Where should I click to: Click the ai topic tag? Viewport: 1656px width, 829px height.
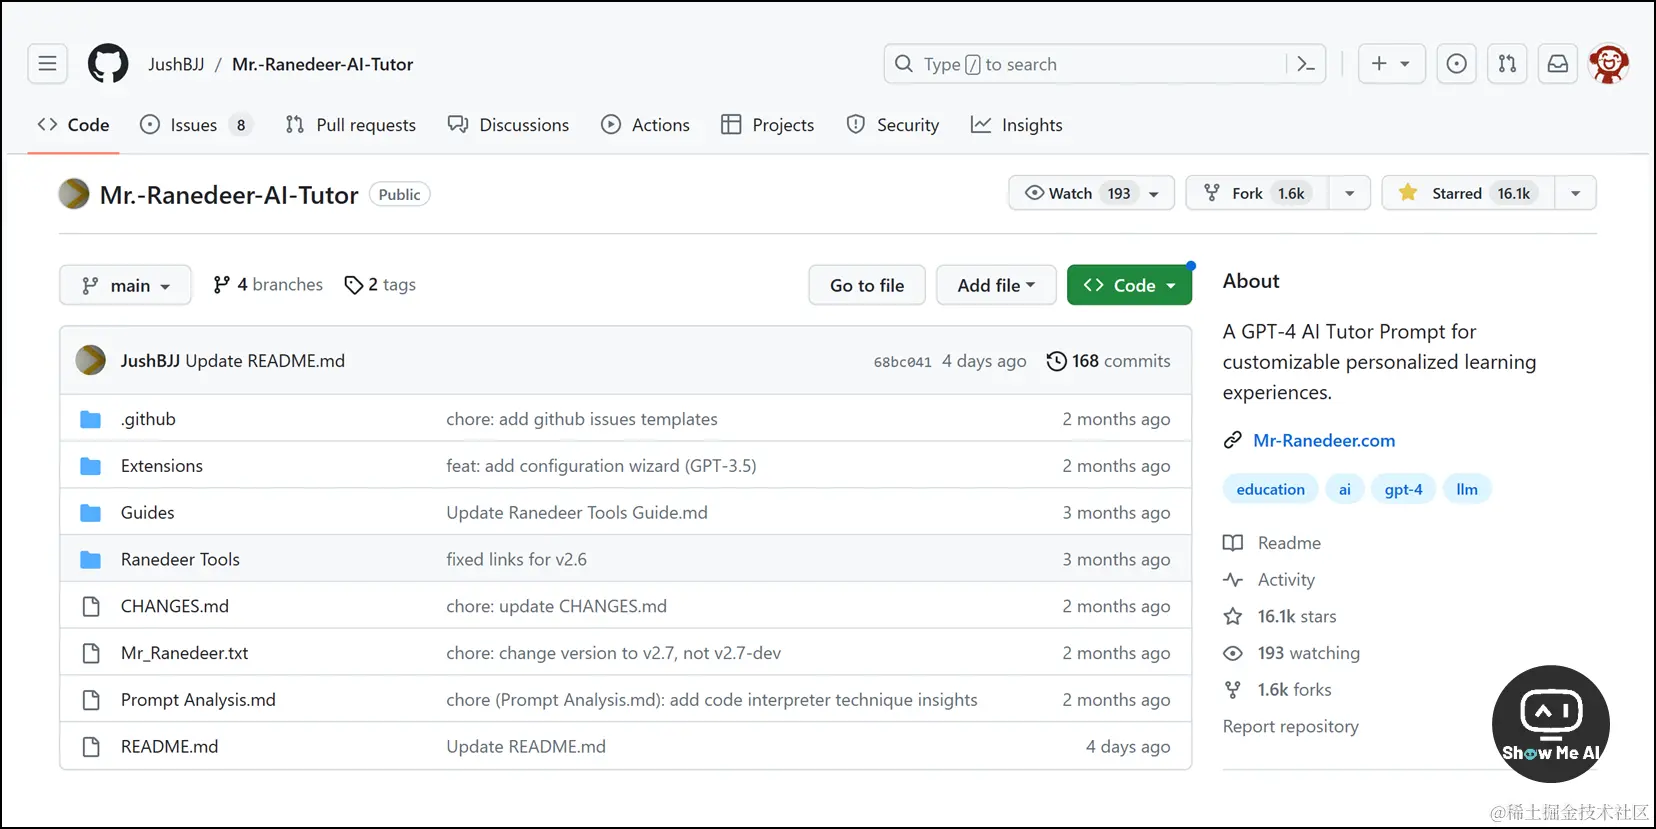[1345, 489]
